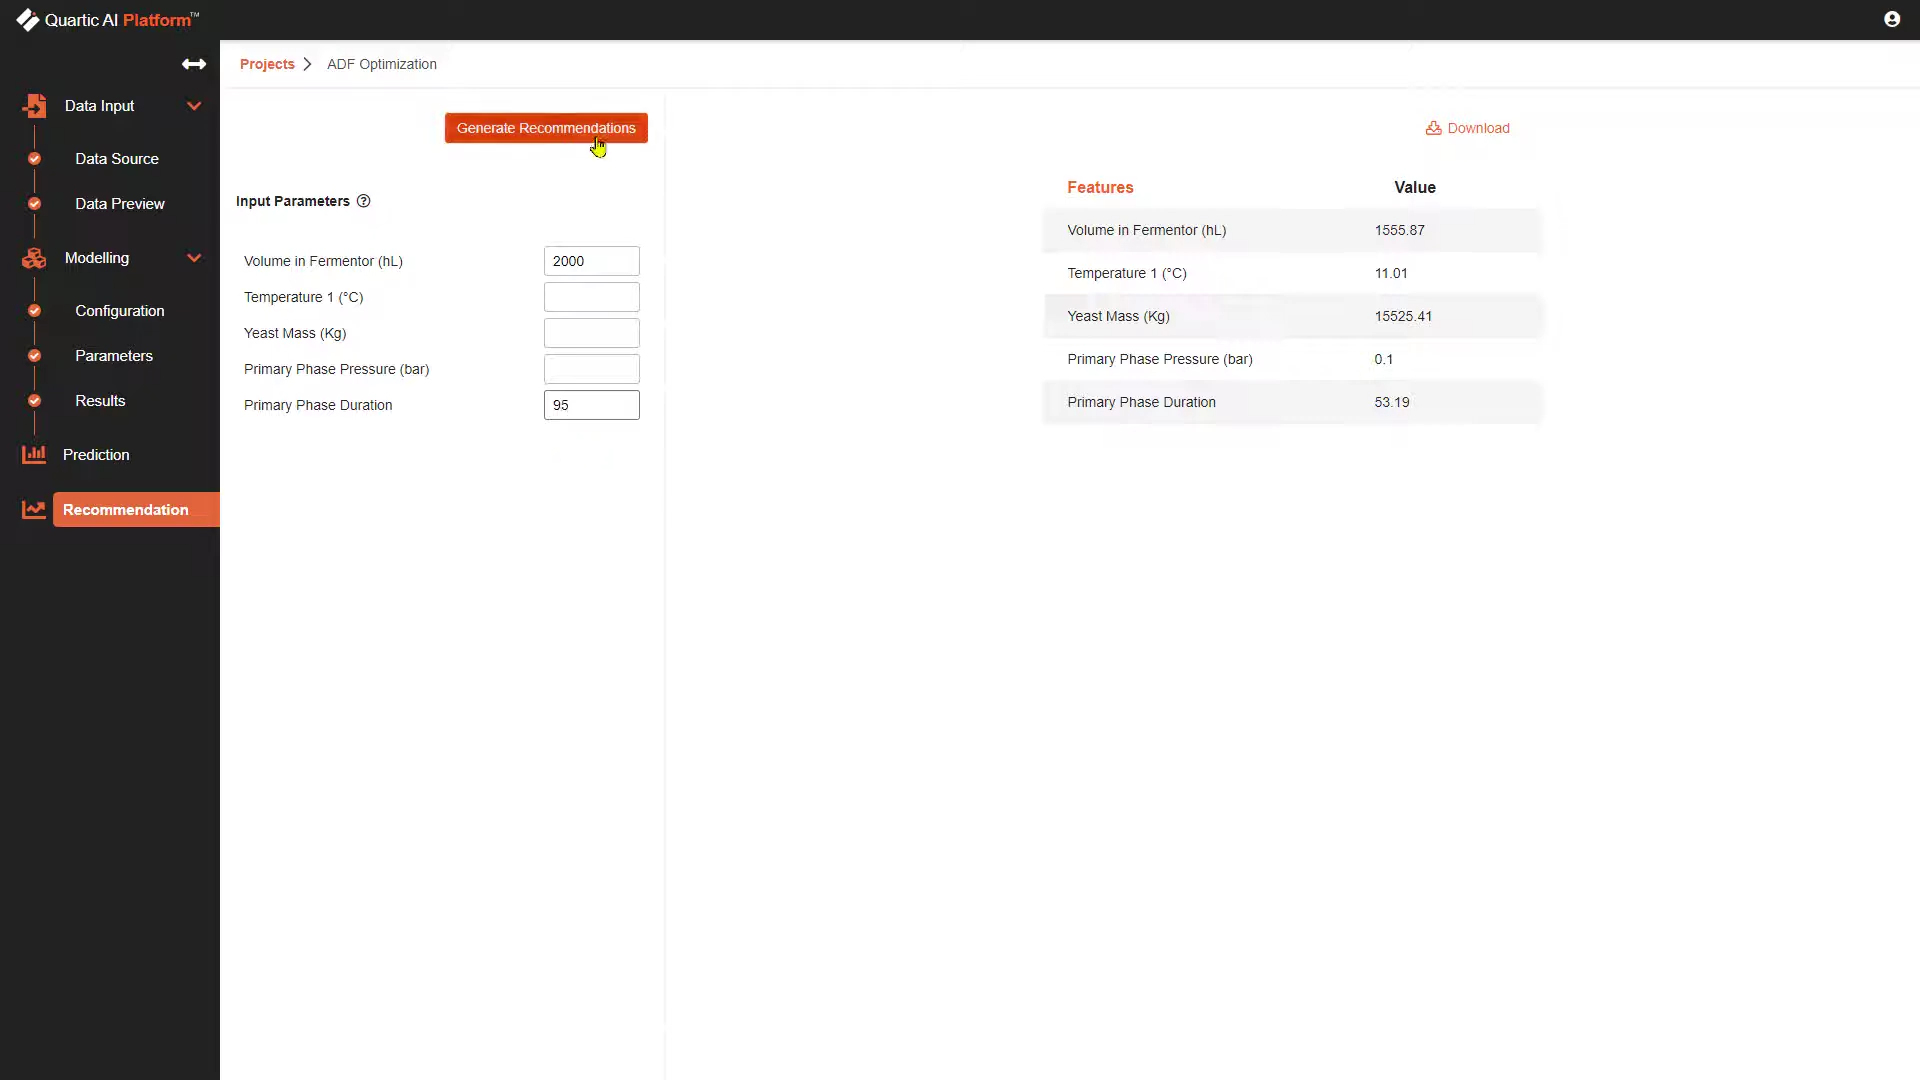Click the Input Parameters help icon

[364, 201]
